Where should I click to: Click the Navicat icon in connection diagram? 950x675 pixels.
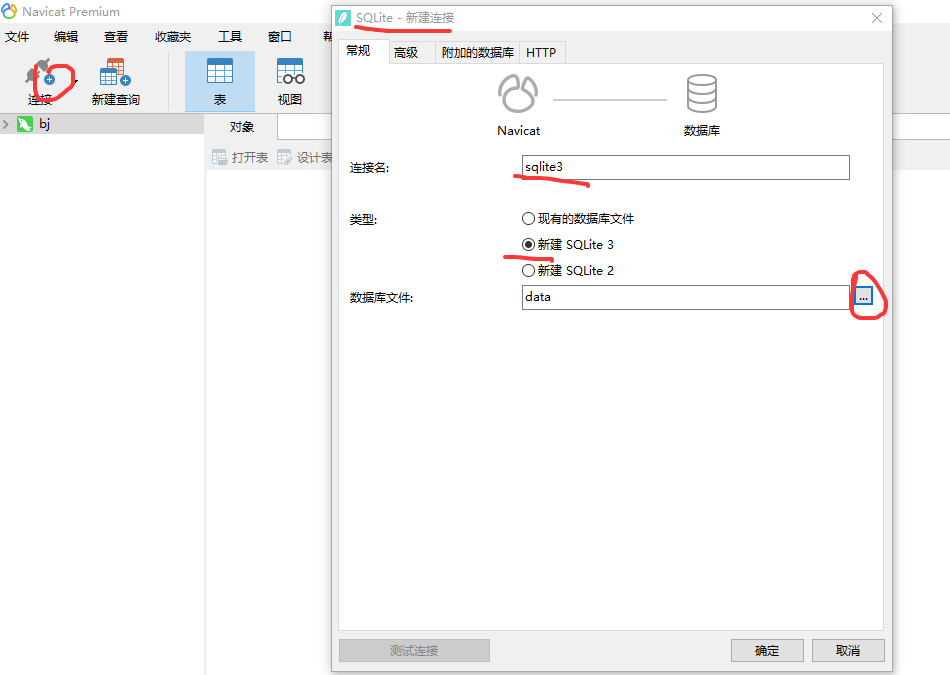[x=518, y=94]
